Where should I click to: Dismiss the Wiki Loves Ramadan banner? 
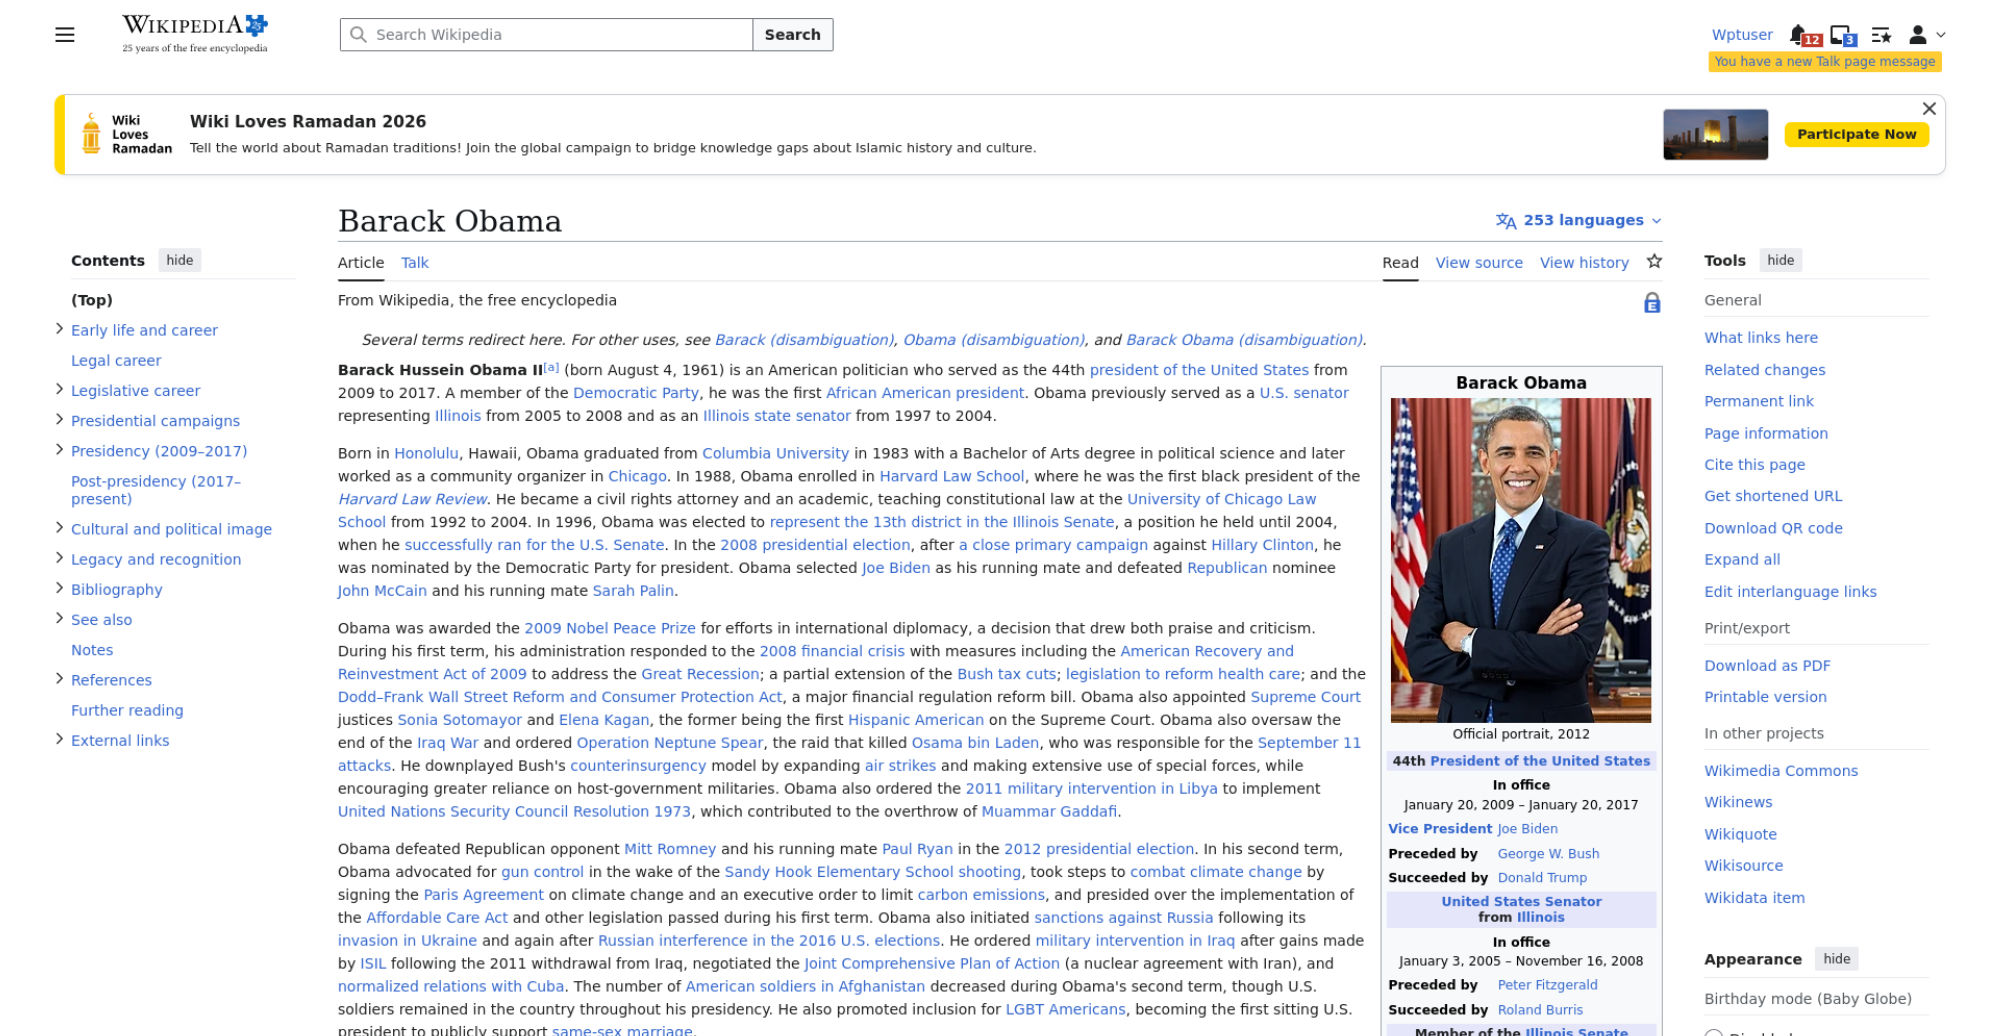point(1929,109)
